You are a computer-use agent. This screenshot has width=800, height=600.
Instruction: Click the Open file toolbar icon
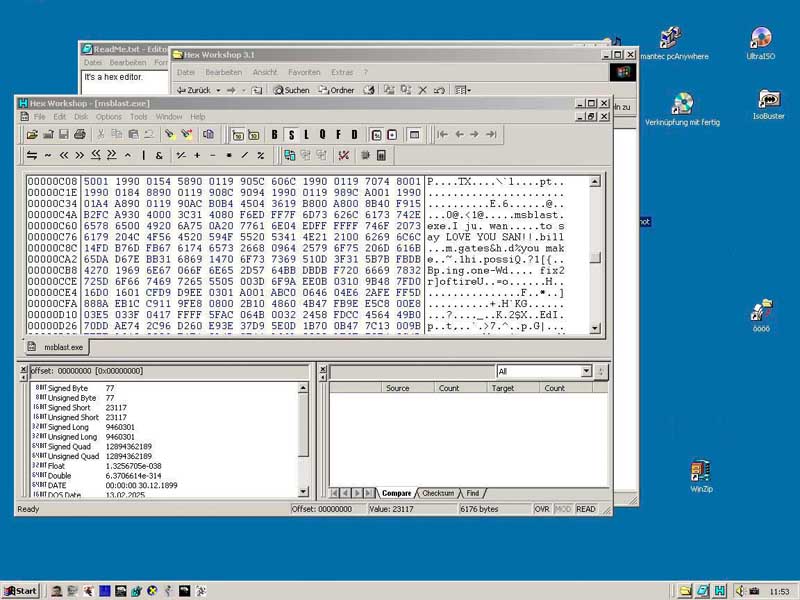coord(32,135)
